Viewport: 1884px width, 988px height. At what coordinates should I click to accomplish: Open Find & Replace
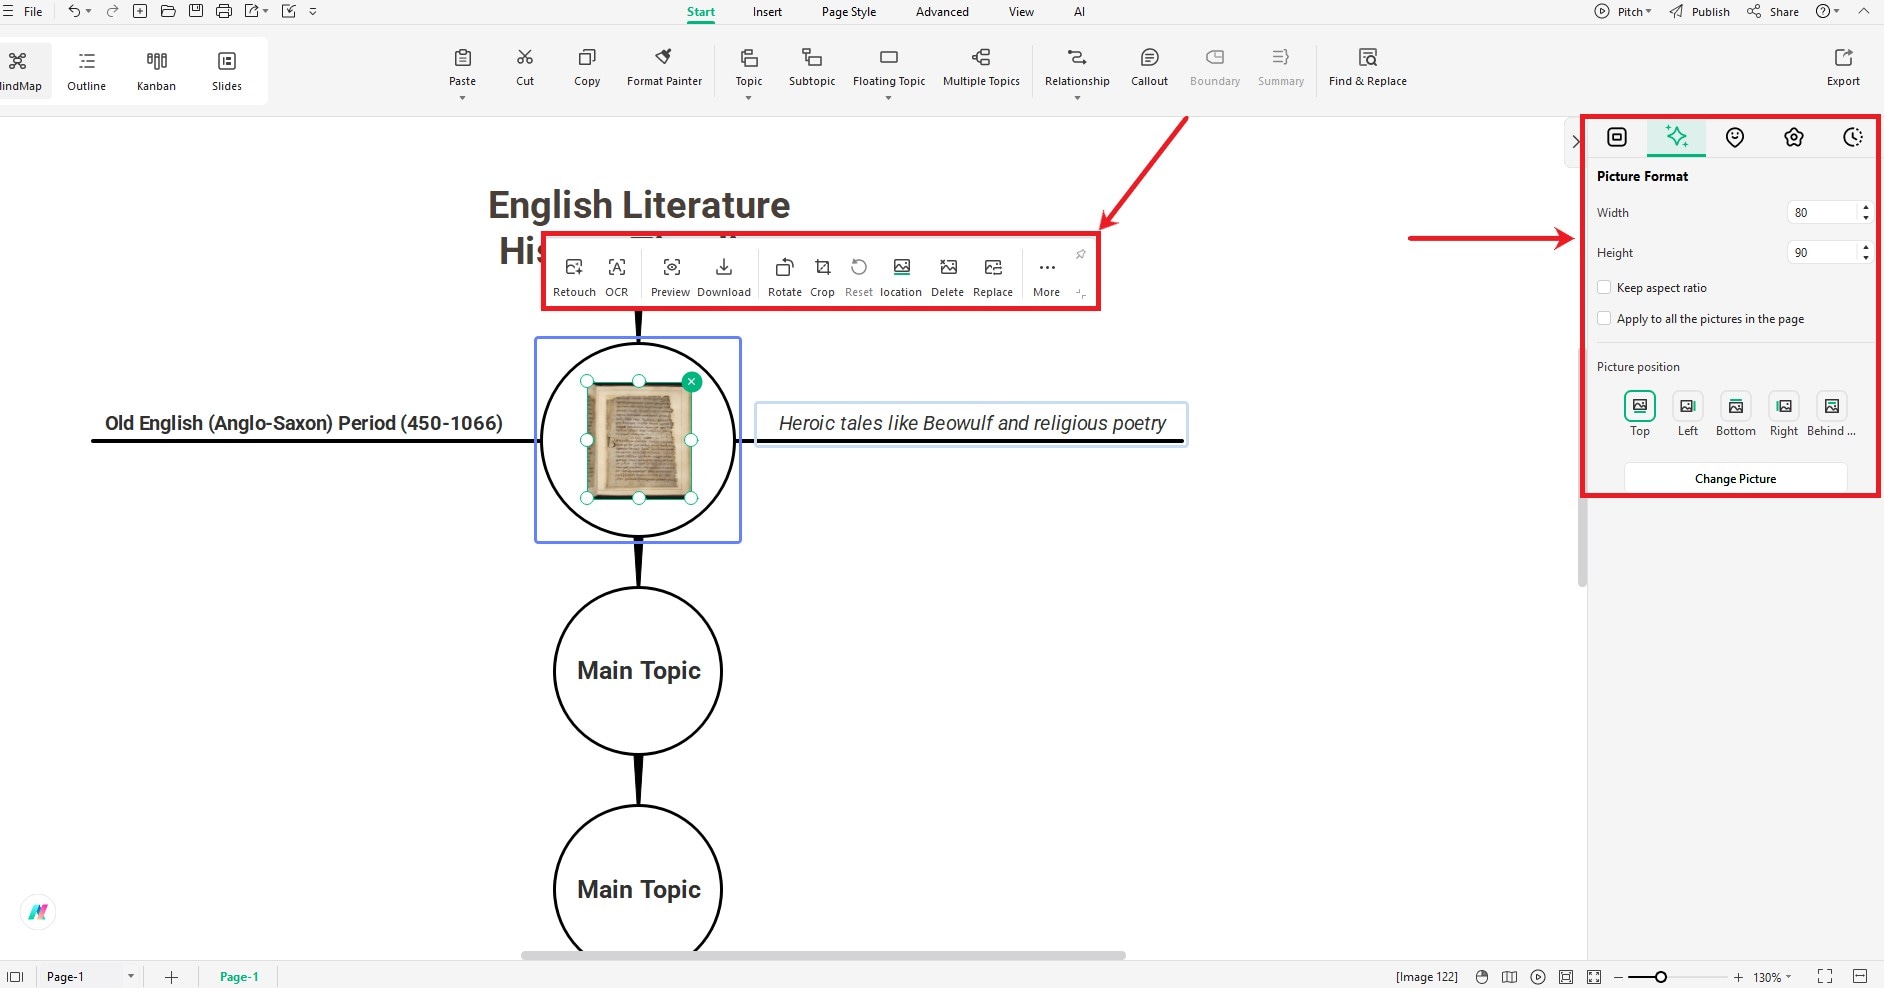(1367, 67)
